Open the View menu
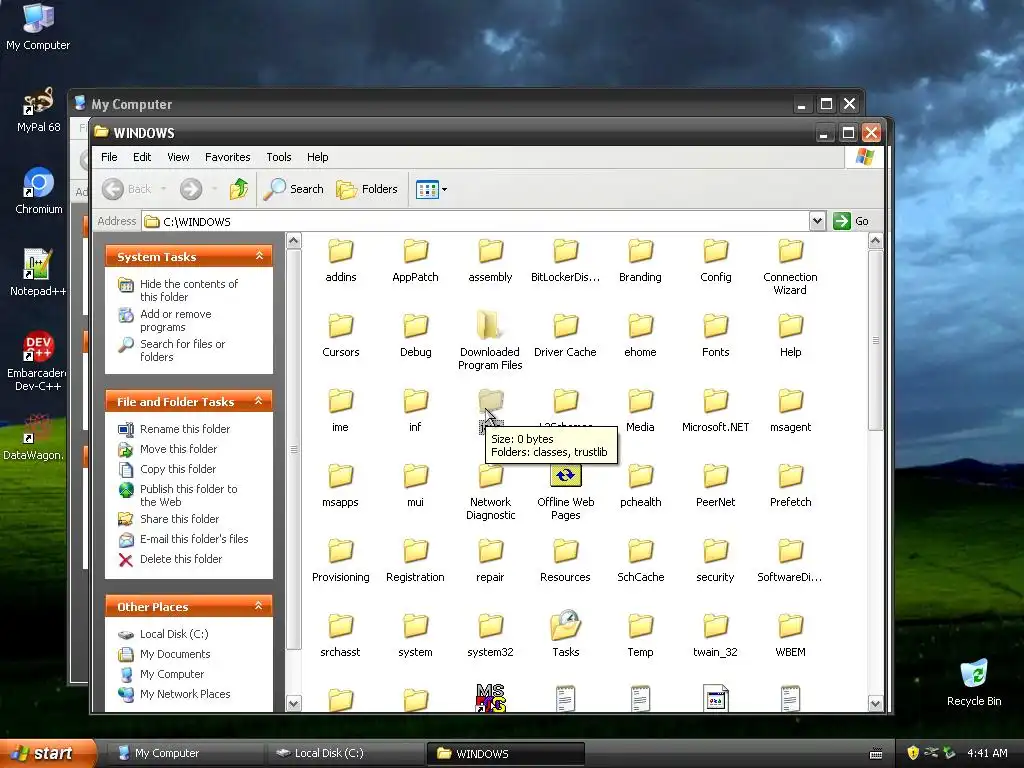This screenshot has height=768, width=1024. point(178,157)
